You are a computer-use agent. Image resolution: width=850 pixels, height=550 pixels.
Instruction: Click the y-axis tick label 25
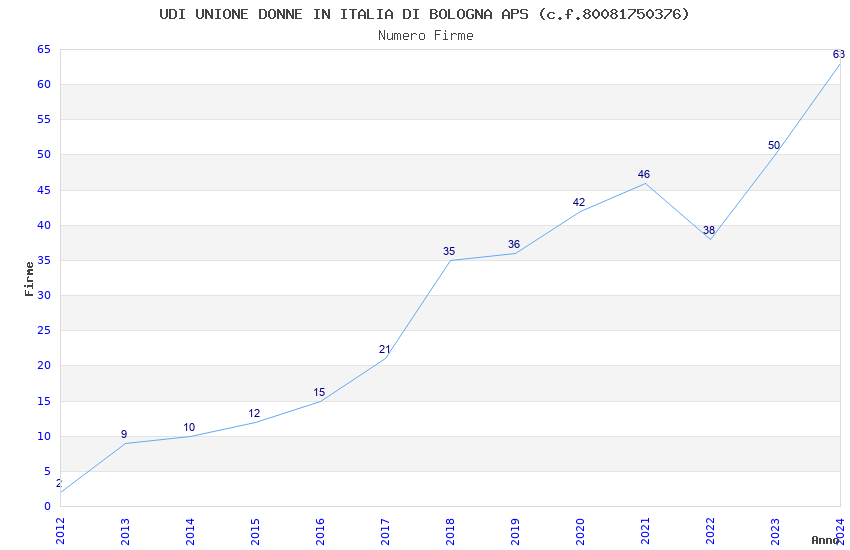(44, 330)
